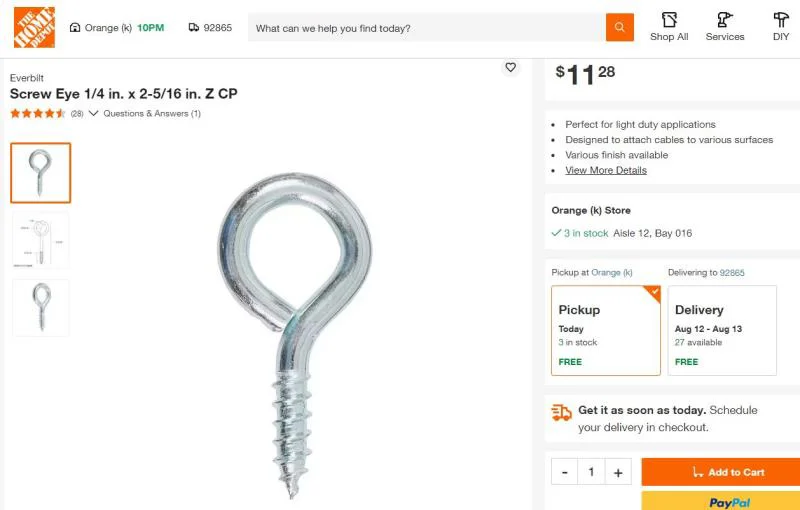Viewport: 800px width, 510px height.
Task: Increase quantity with the plus button
Action: 618,472
